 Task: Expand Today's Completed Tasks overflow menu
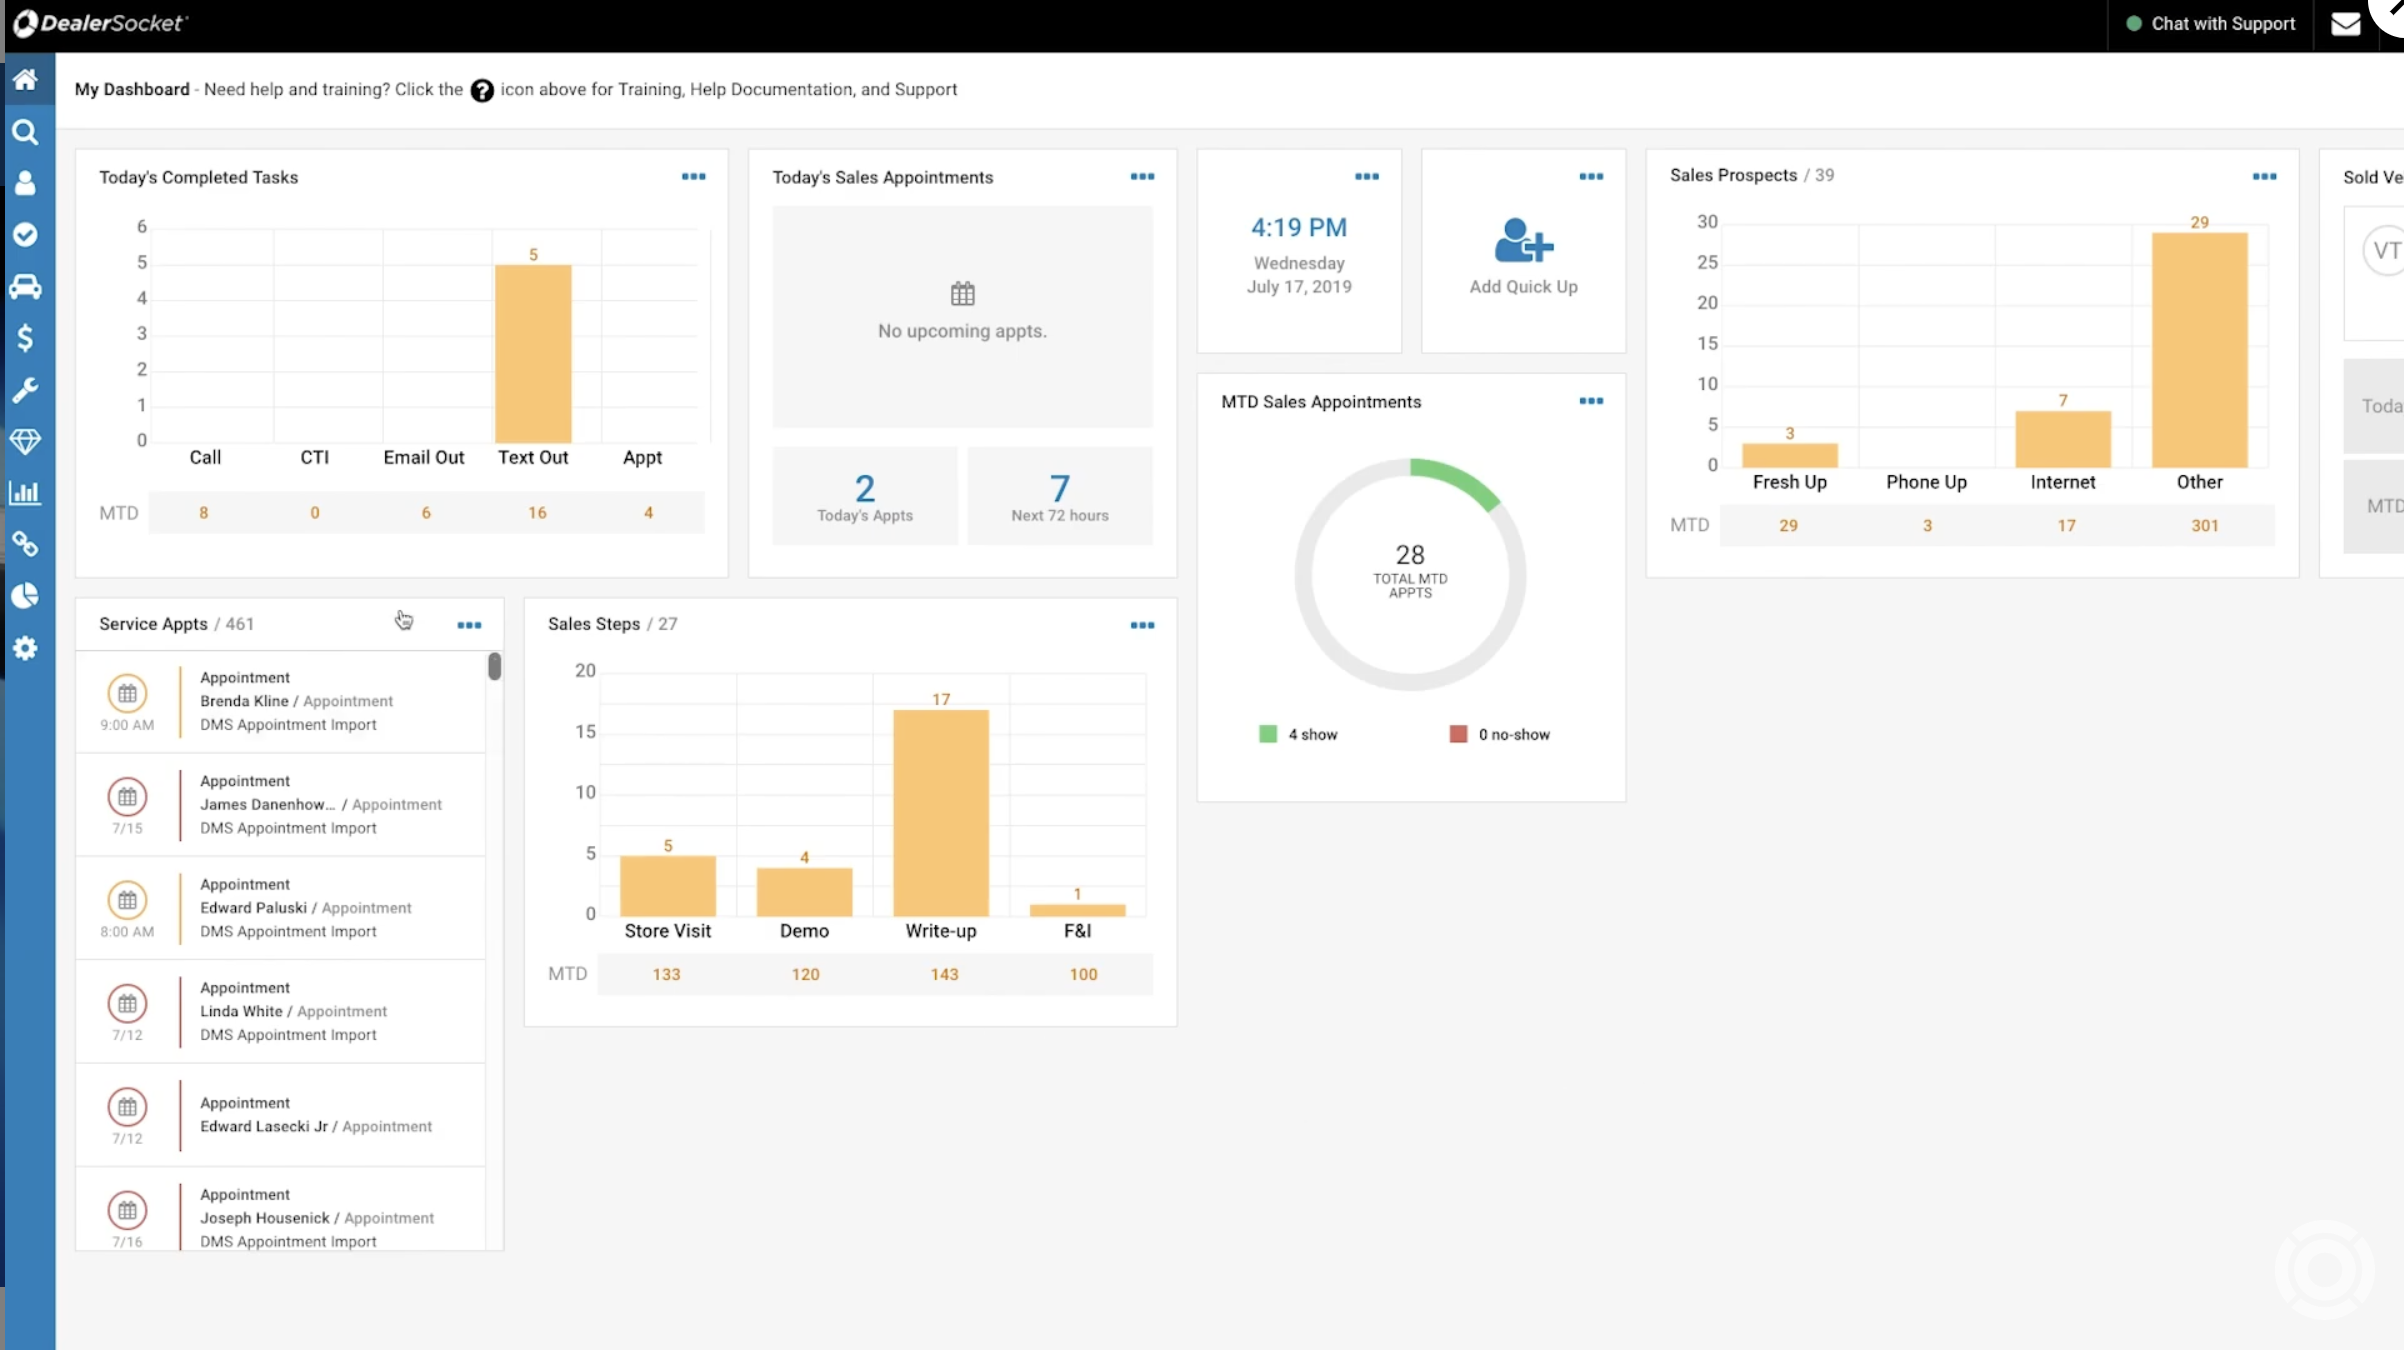[693, 175]
